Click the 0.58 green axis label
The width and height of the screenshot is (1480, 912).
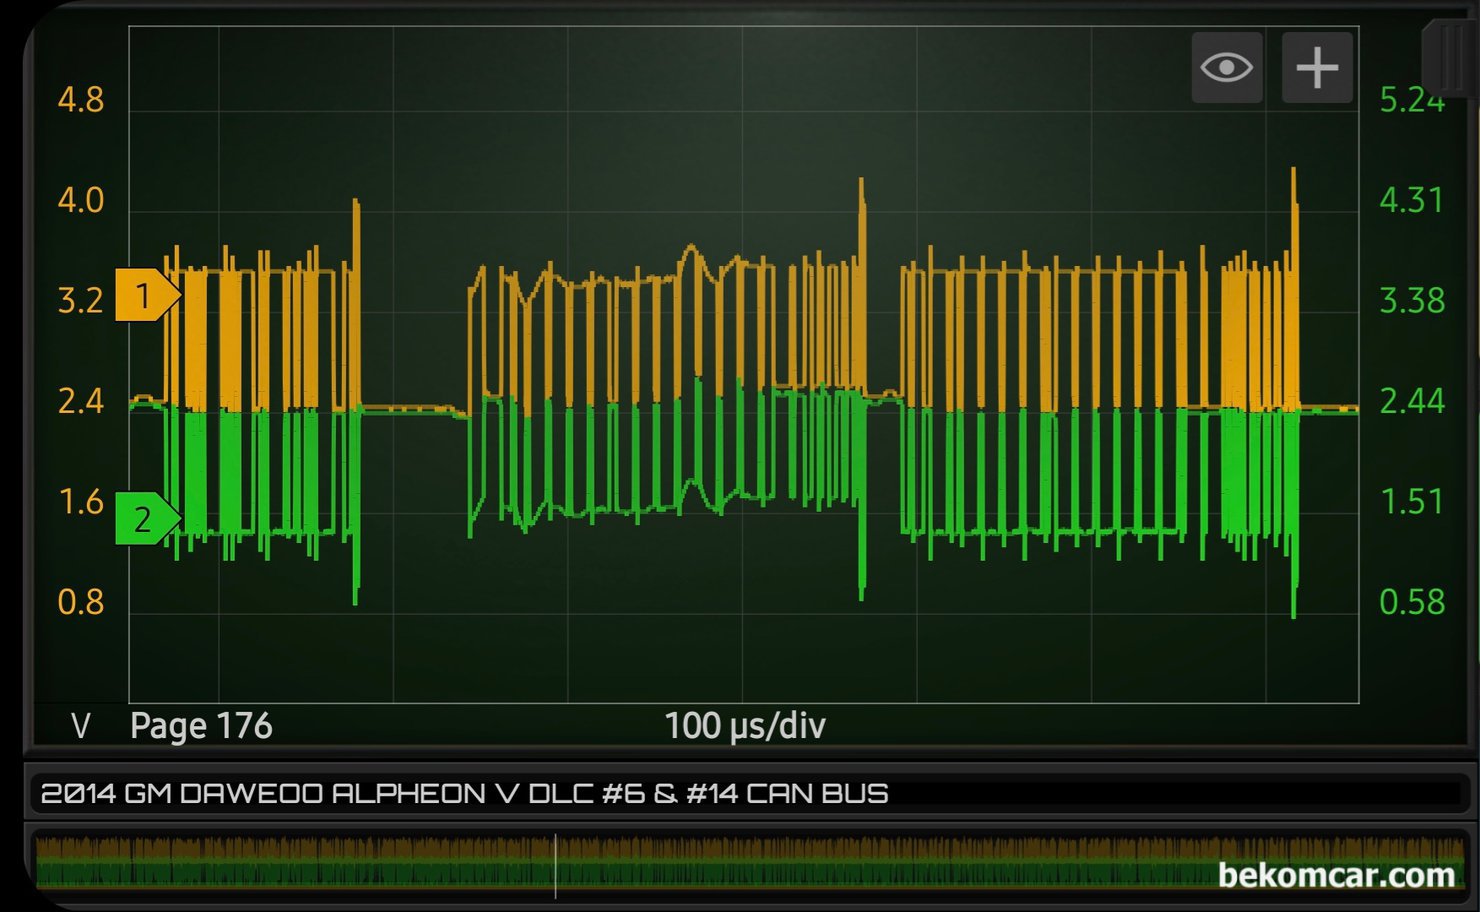(x=1411, y=602)
